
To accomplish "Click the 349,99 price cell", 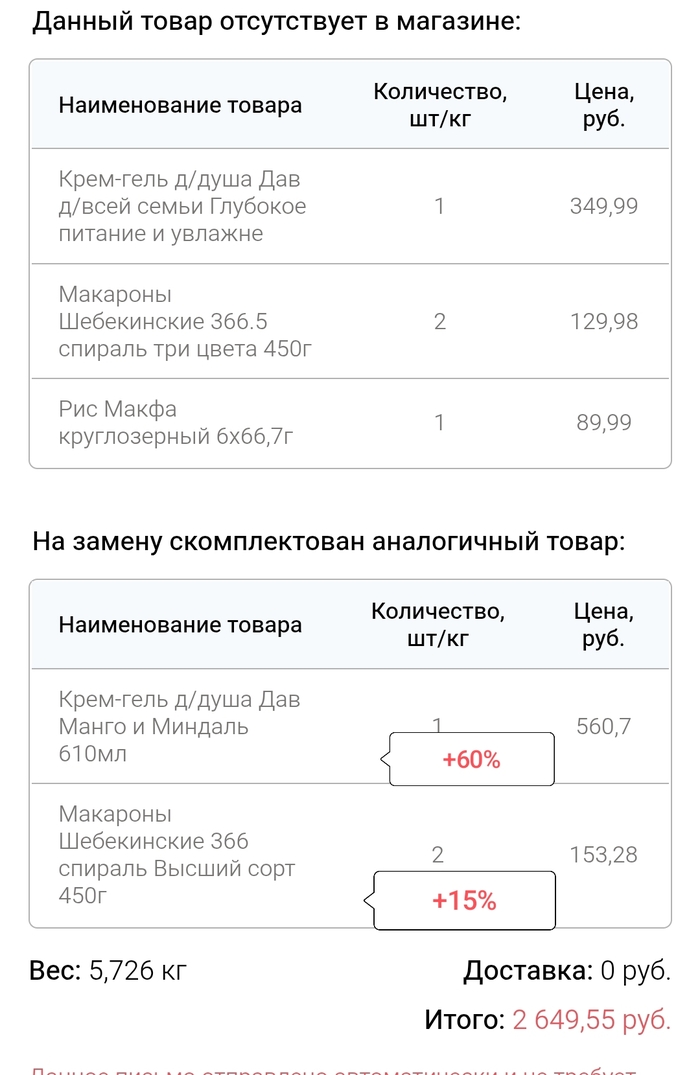I will tap(603, 207).
